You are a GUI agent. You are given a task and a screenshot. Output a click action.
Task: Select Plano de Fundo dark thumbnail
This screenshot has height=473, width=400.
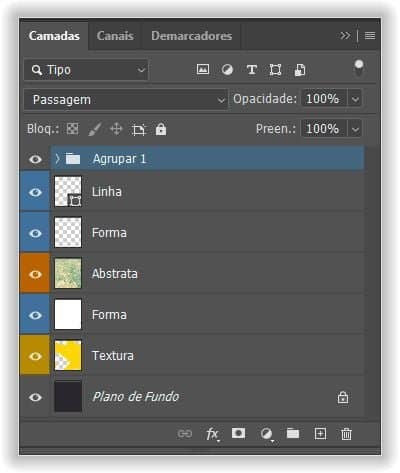click(x=68, y=396)
